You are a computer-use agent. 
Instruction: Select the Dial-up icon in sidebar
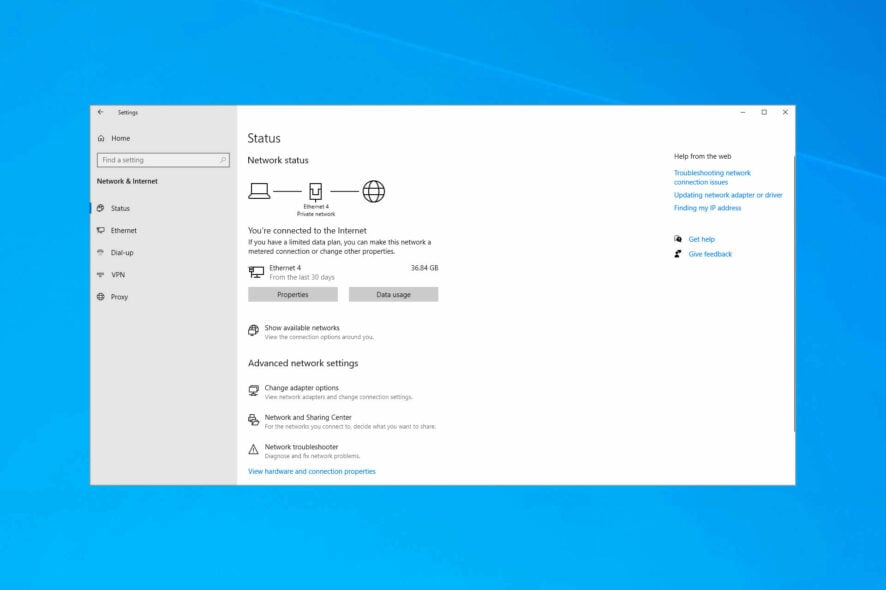pyautogui.click(x=101, y=252)
